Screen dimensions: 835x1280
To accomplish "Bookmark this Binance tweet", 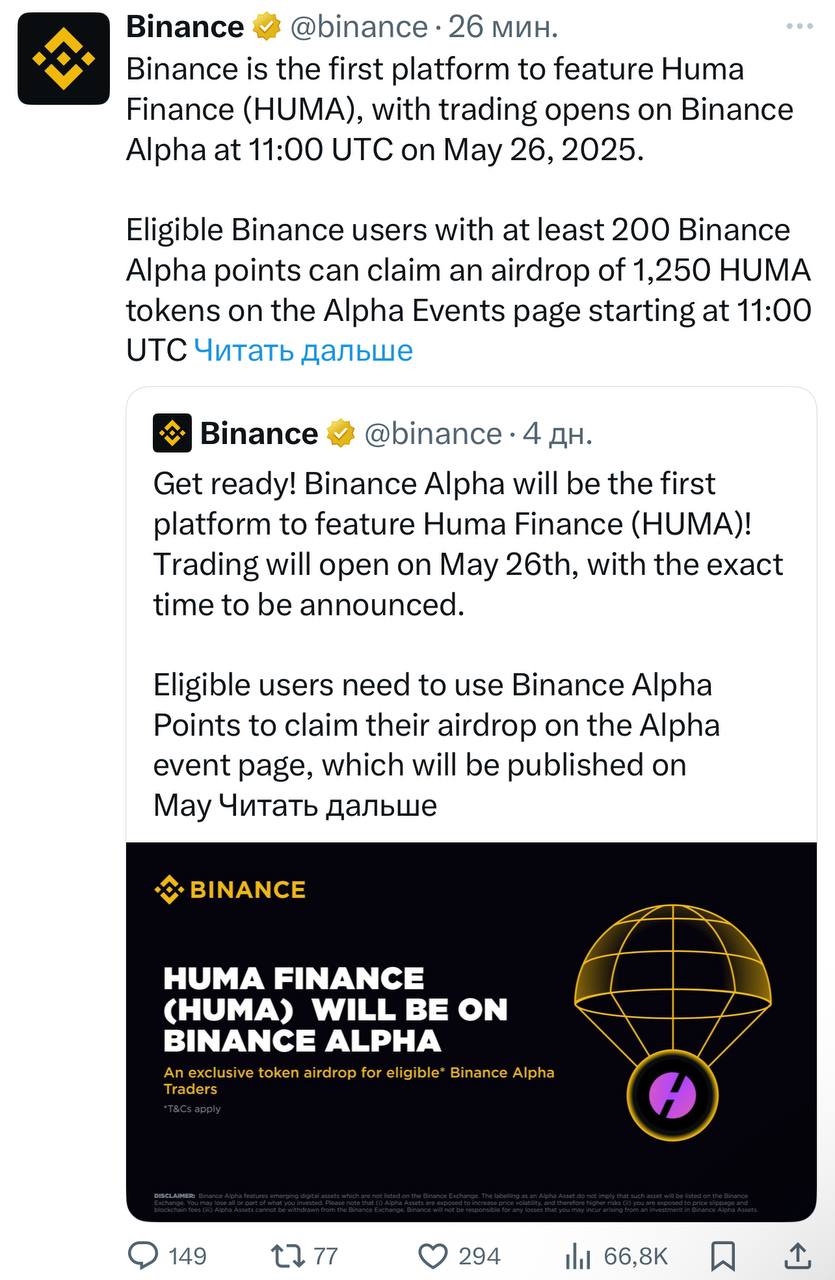I will [x=723, y=1256].
